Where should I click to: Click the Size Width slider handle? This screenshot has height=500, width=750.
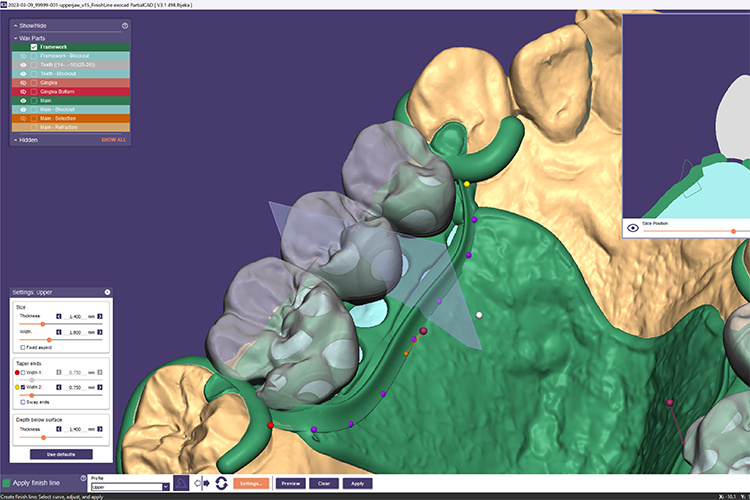[49, 340]
